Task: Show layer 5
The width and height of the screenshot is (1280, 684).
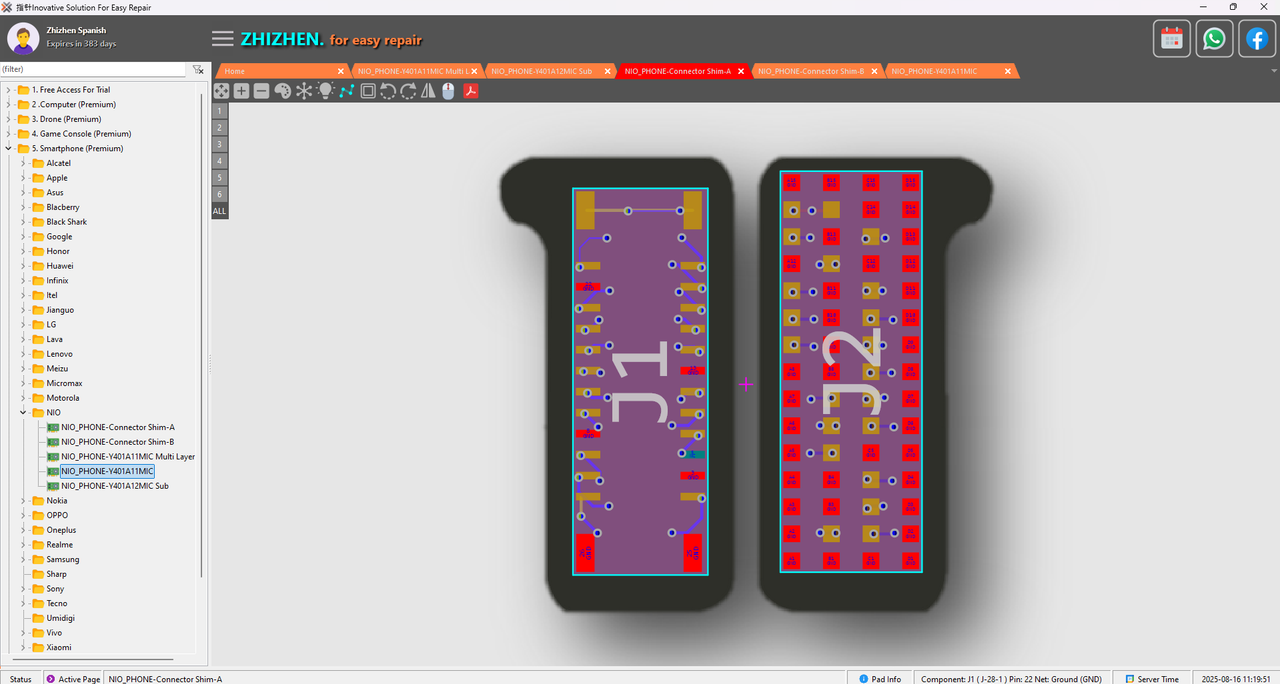Action: 220,178
